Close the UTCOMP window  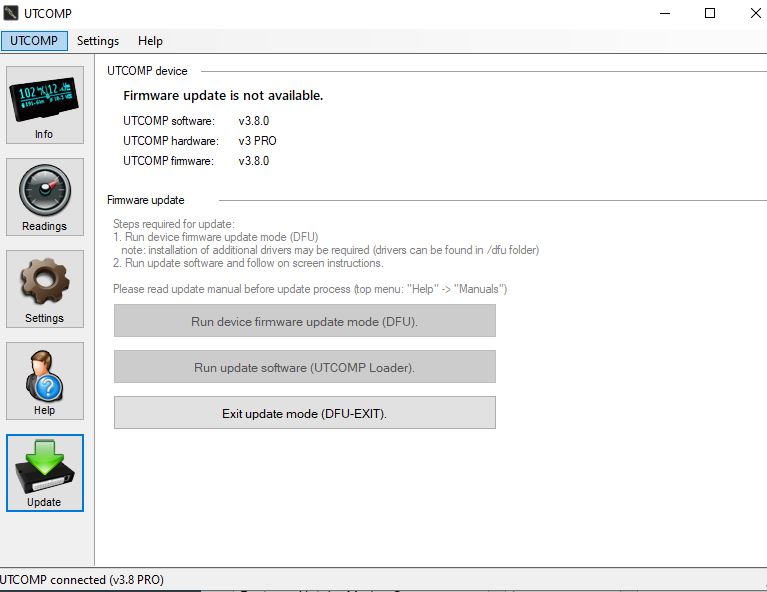(755, 13)
